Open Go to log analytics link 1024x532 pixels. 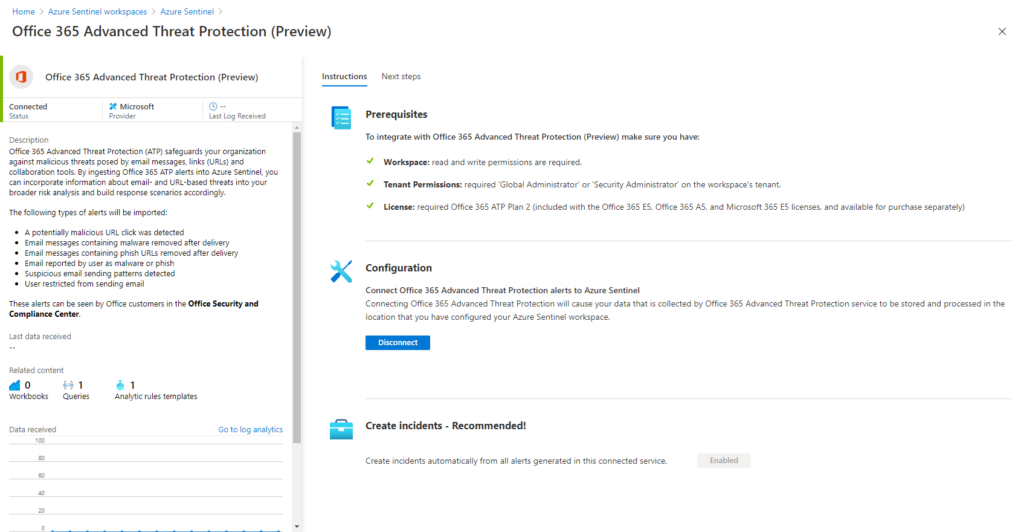[250, 430]
